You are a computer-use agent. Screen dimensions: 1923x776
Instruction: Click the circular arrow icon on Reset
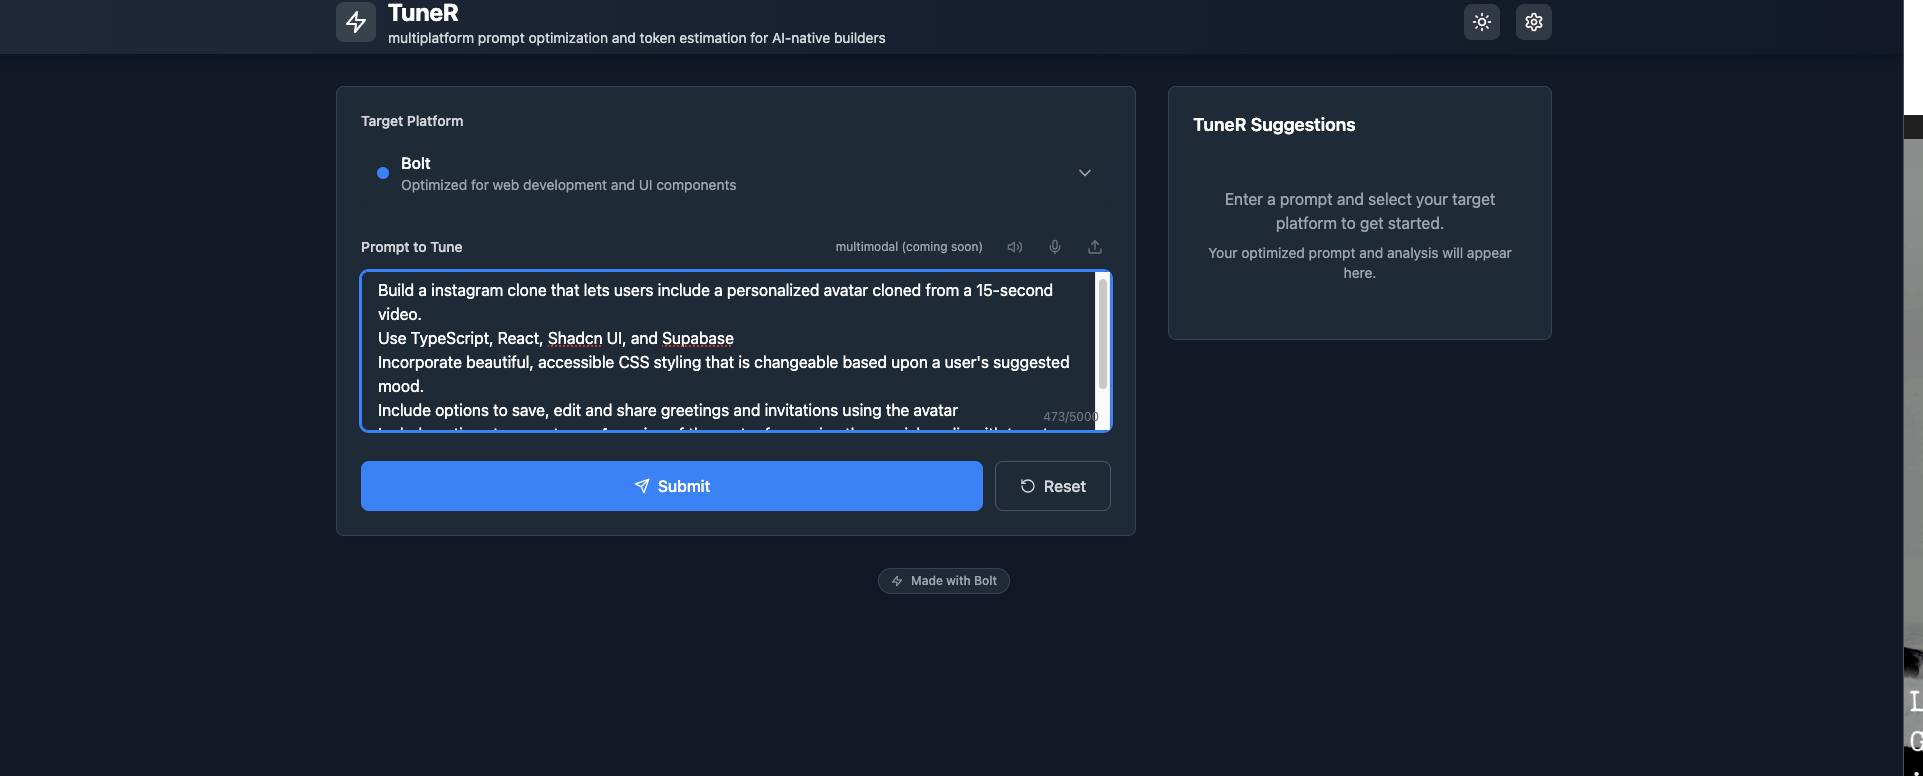click(x=1027, y=486)
